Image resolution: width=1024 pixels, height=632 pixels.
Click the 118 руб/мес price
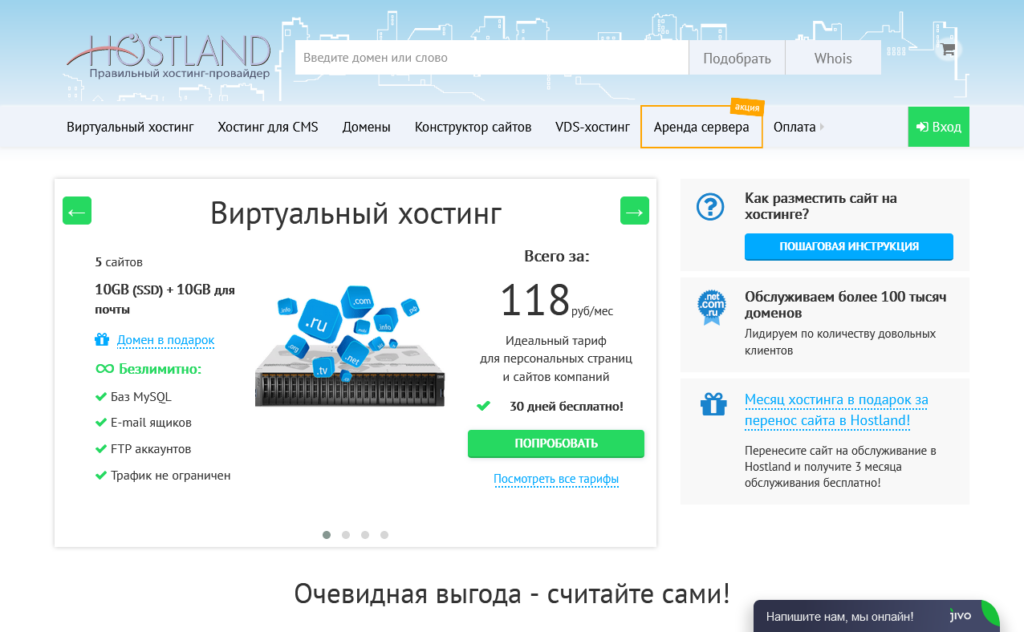coord(556,300)
